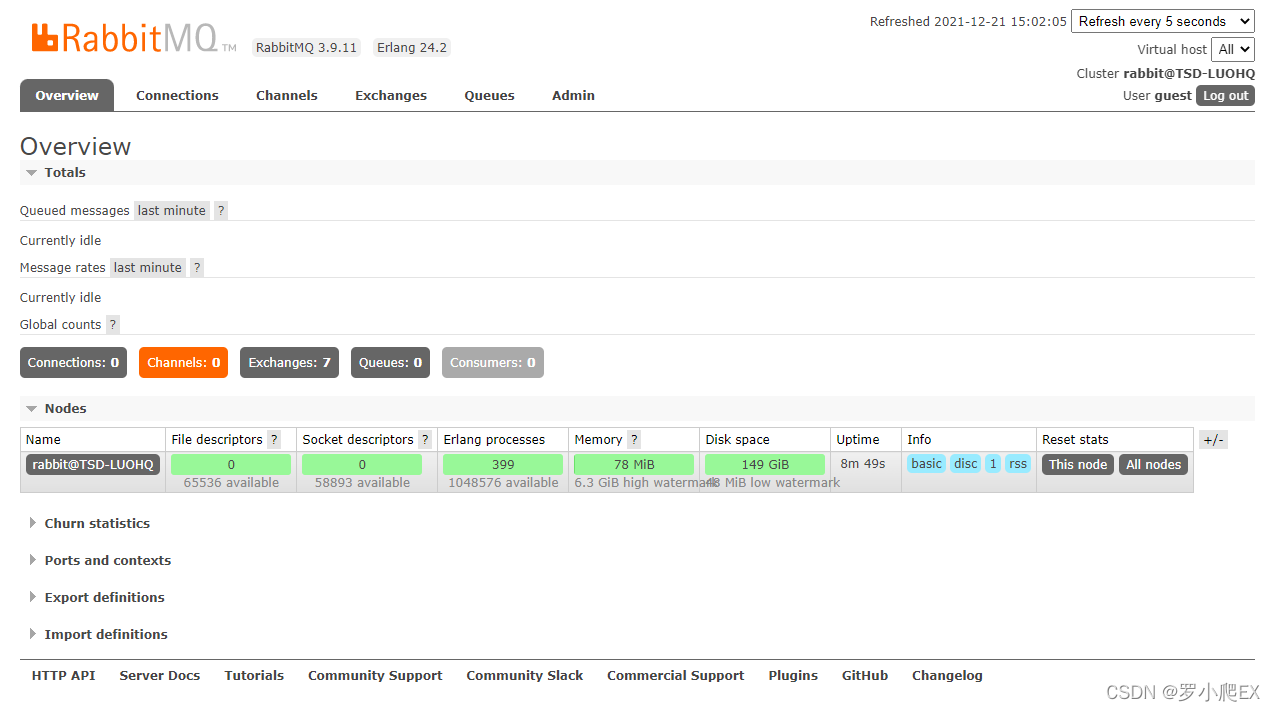This screenshot has width=1275, height=711.
Task: Switch to the Overview tab
Action: (x=67, y=96)
